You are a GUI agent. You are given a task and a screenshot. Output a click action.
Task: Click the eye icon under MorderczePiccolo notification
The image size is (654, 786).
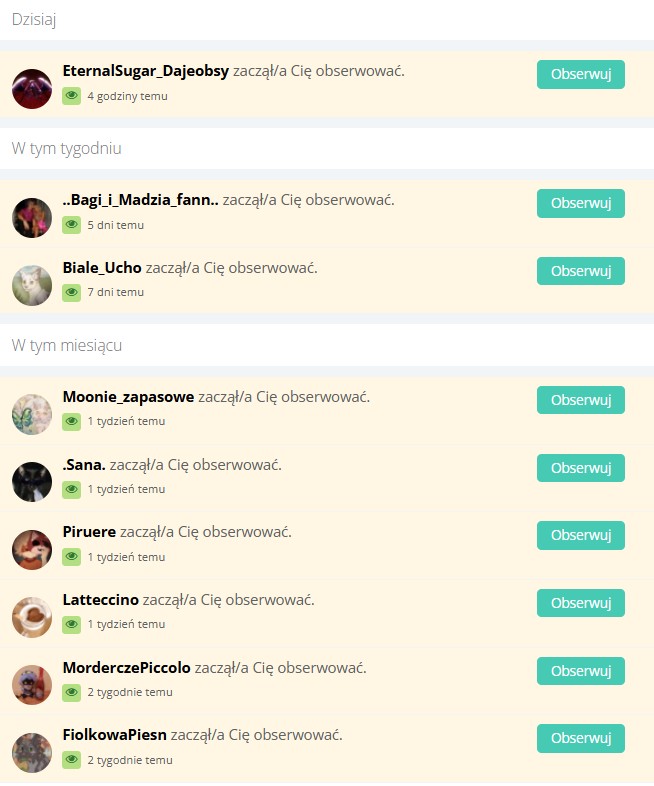(x=72, y=692)
